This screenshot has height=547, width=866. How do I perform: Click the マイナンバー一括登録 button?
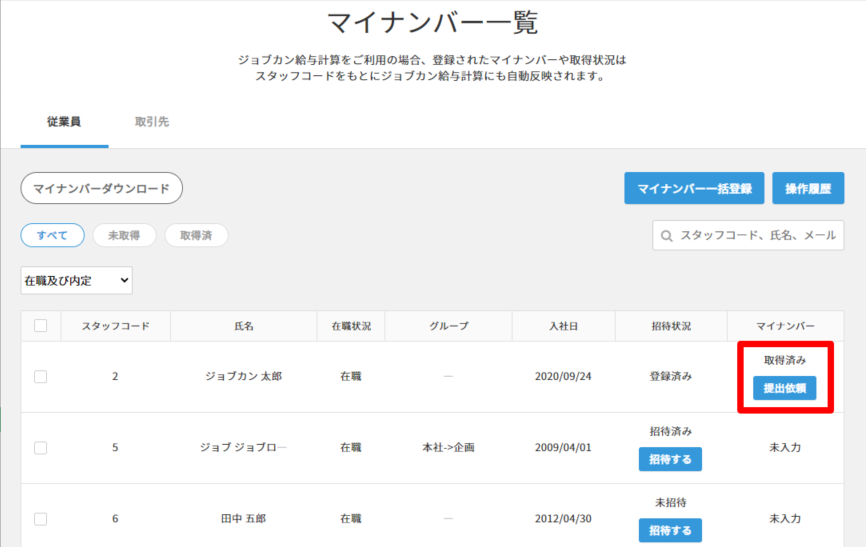[x=694, y=187]
